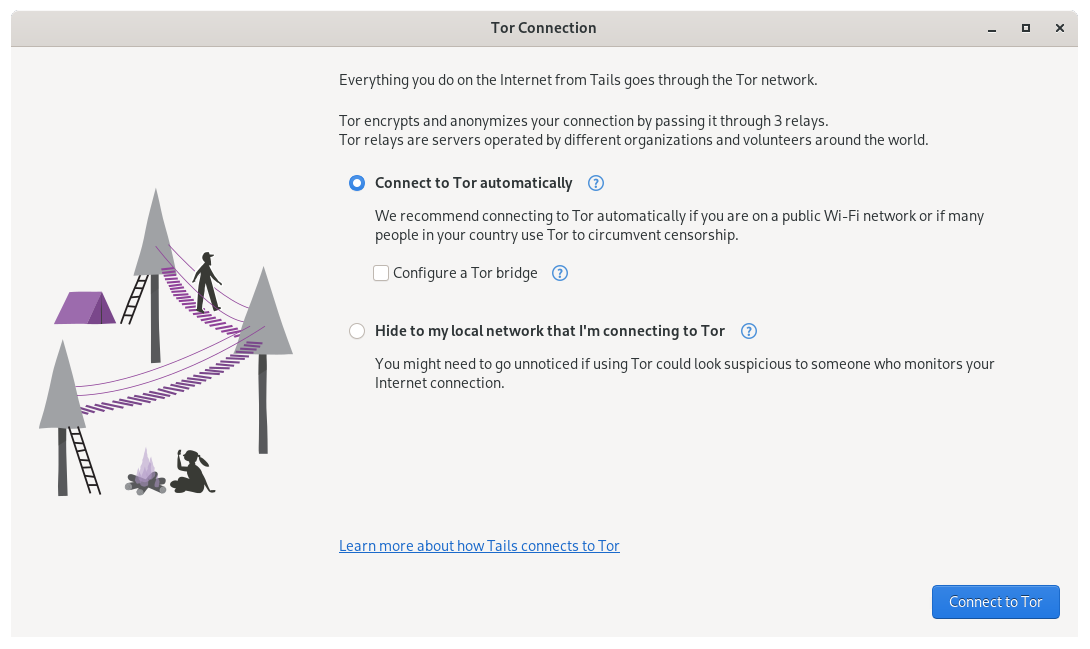
Task: Open help for "Connect to Tor automatically"
Action: pyautogui.click(x=595, y=183)
